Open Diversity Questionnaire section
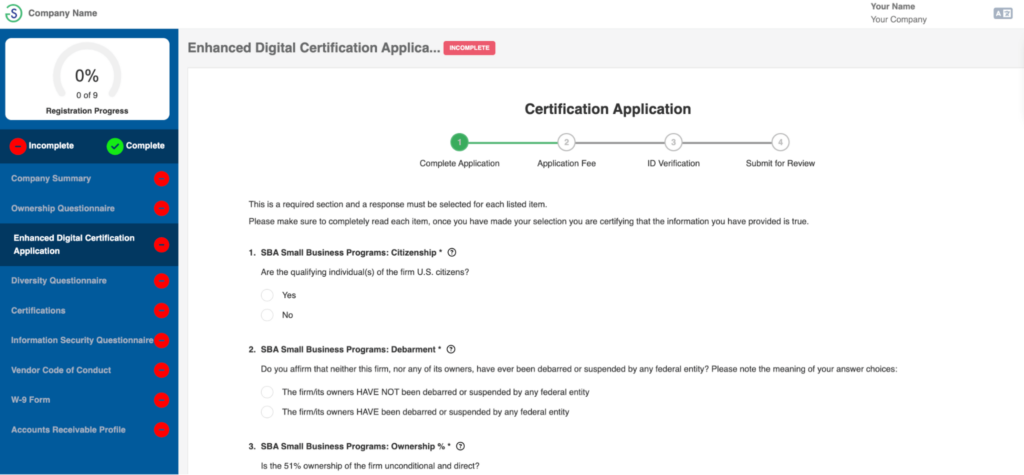 point(59,281)
